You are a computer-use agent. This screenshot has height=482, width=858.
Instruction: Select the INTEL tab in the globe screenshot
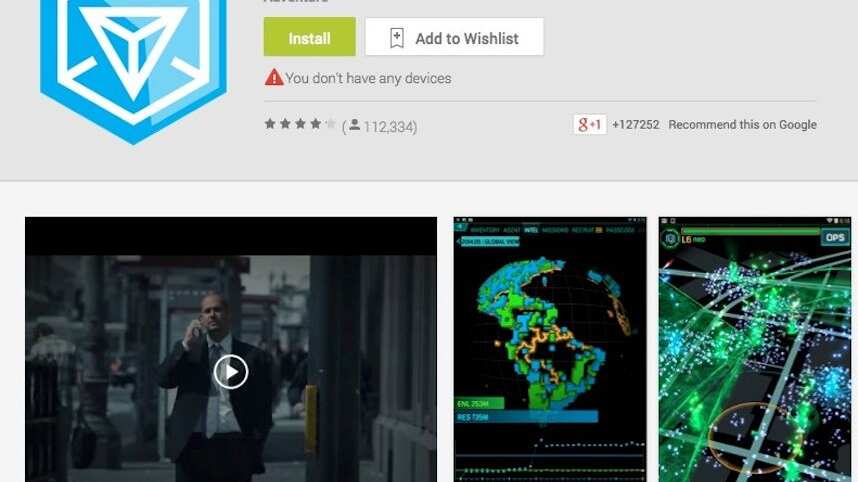(531, 227)
